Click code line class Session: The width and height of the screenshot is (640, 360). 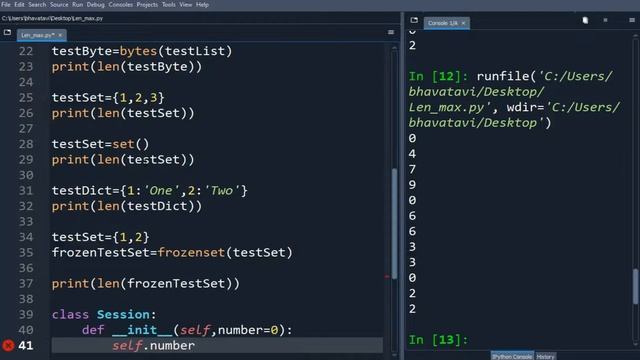tap(104, 315)
